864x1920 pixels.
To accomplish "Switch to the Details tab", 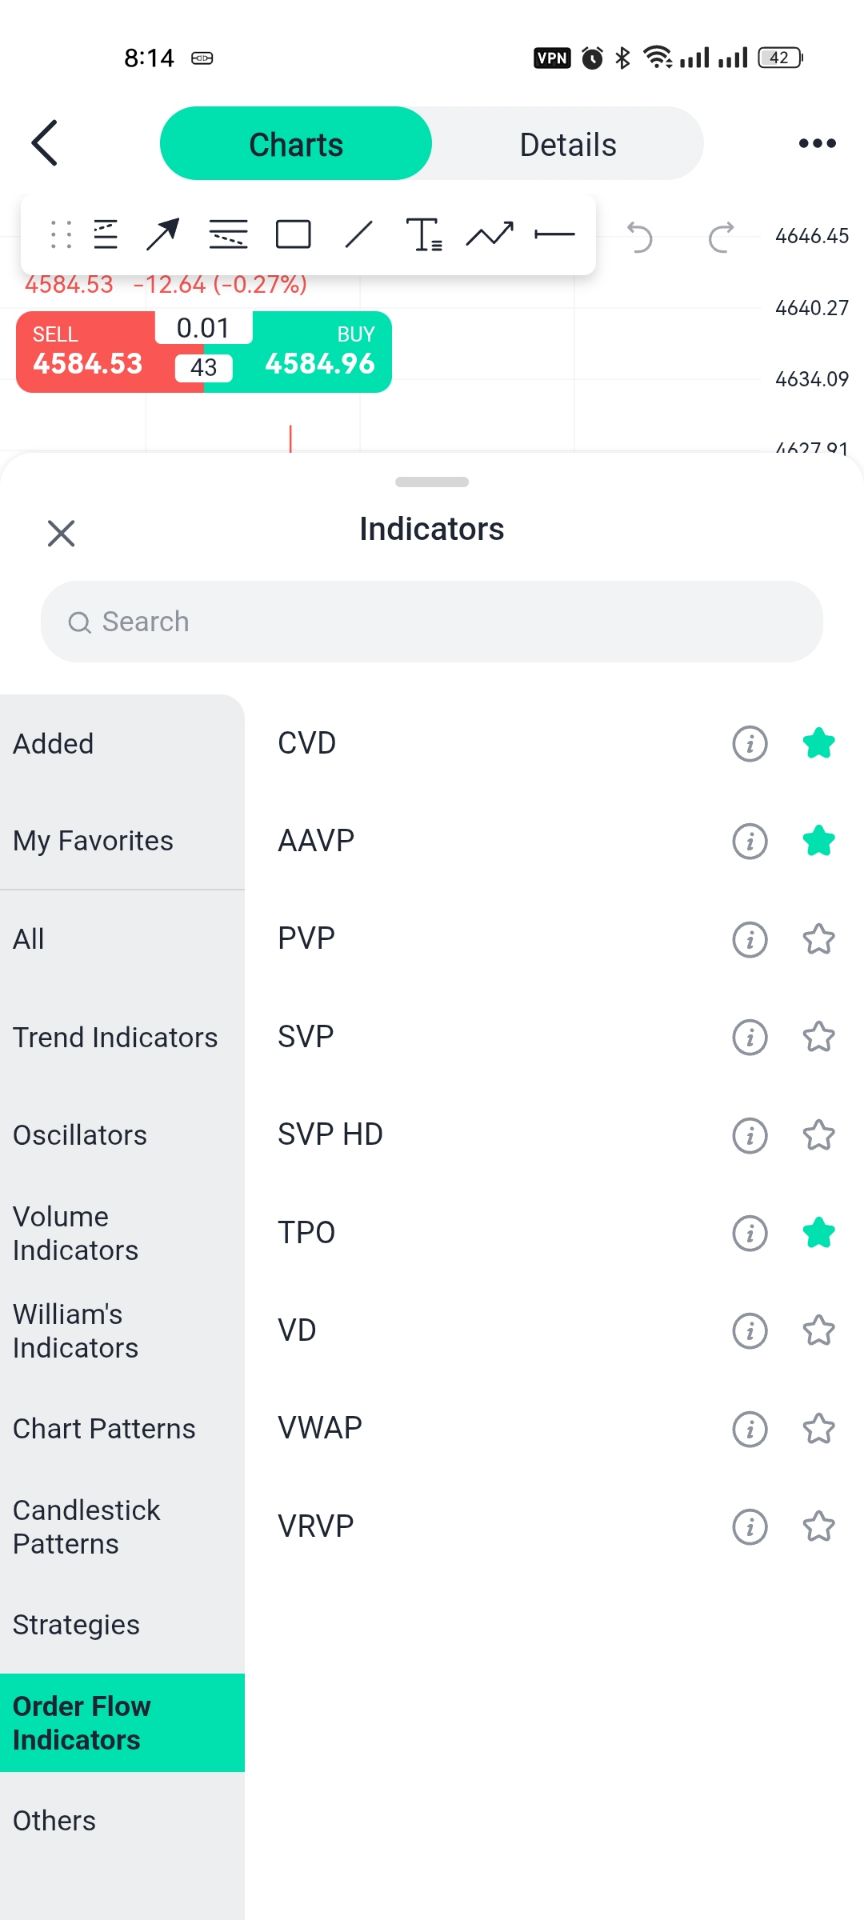I will (568, 144).
